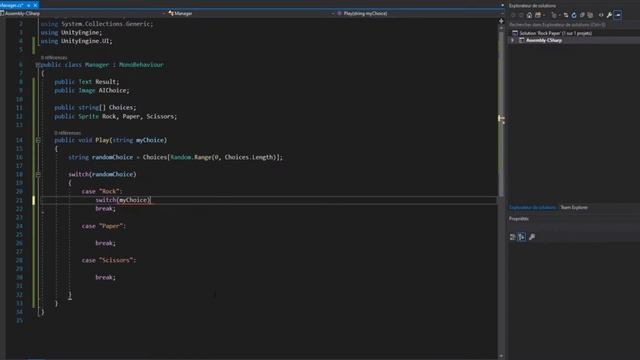The height and width of the screenshot is (360, 640).
Task: Collapse the Manager class code block
Action: [38, 65]
